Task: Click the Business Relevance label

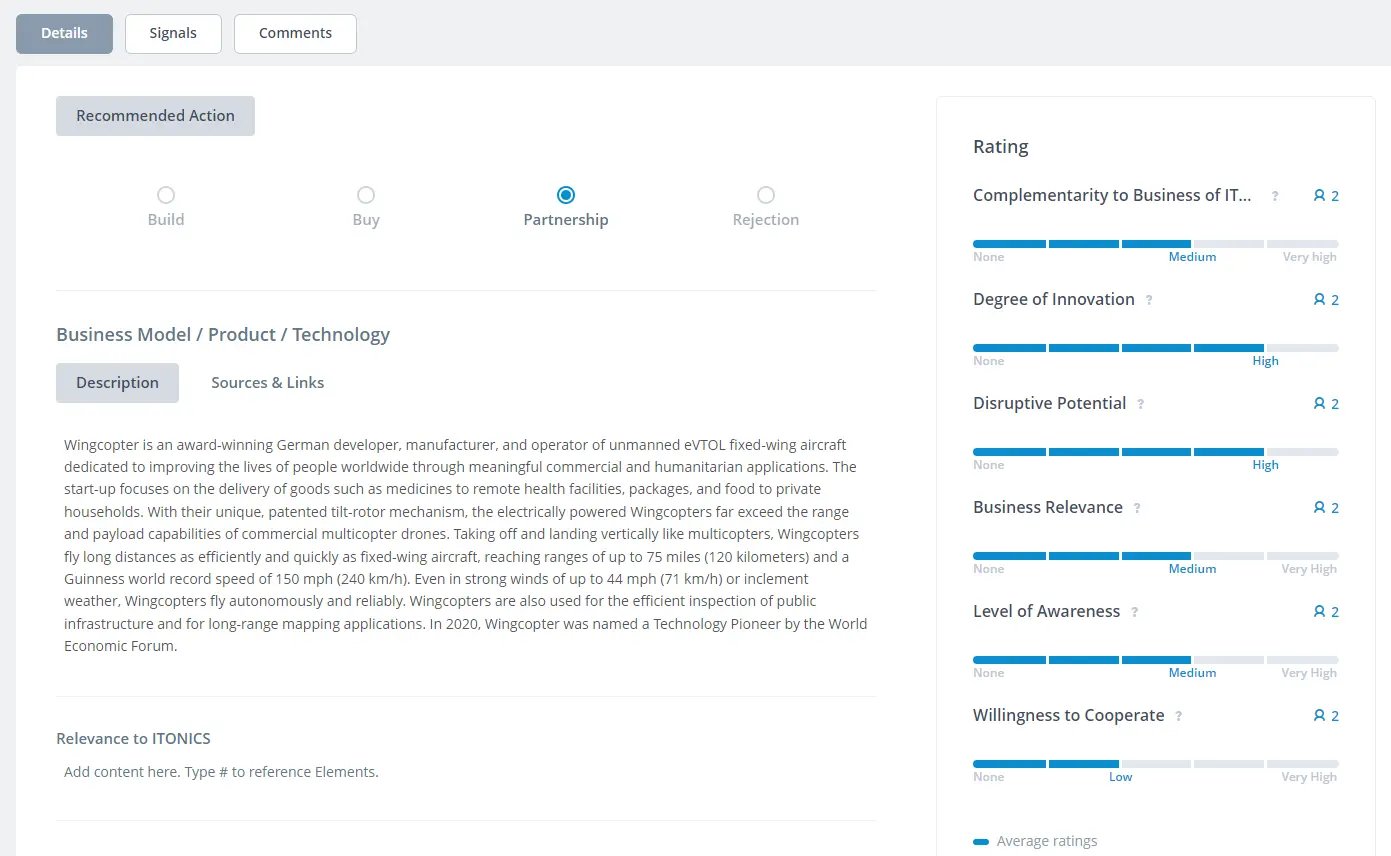Action: [1048, 508]
